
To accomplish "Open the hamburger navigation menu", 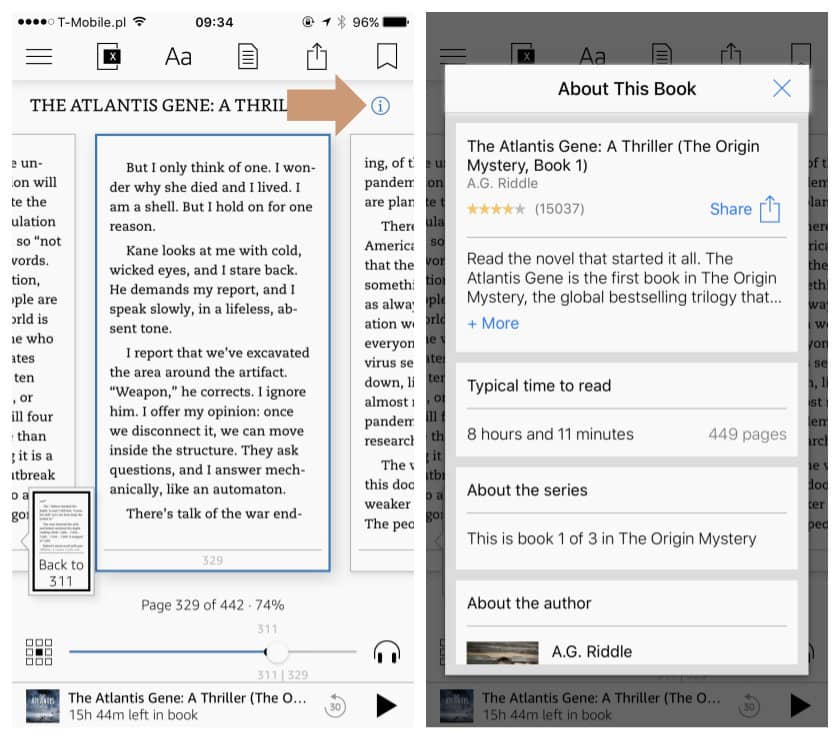I will 39,57.
